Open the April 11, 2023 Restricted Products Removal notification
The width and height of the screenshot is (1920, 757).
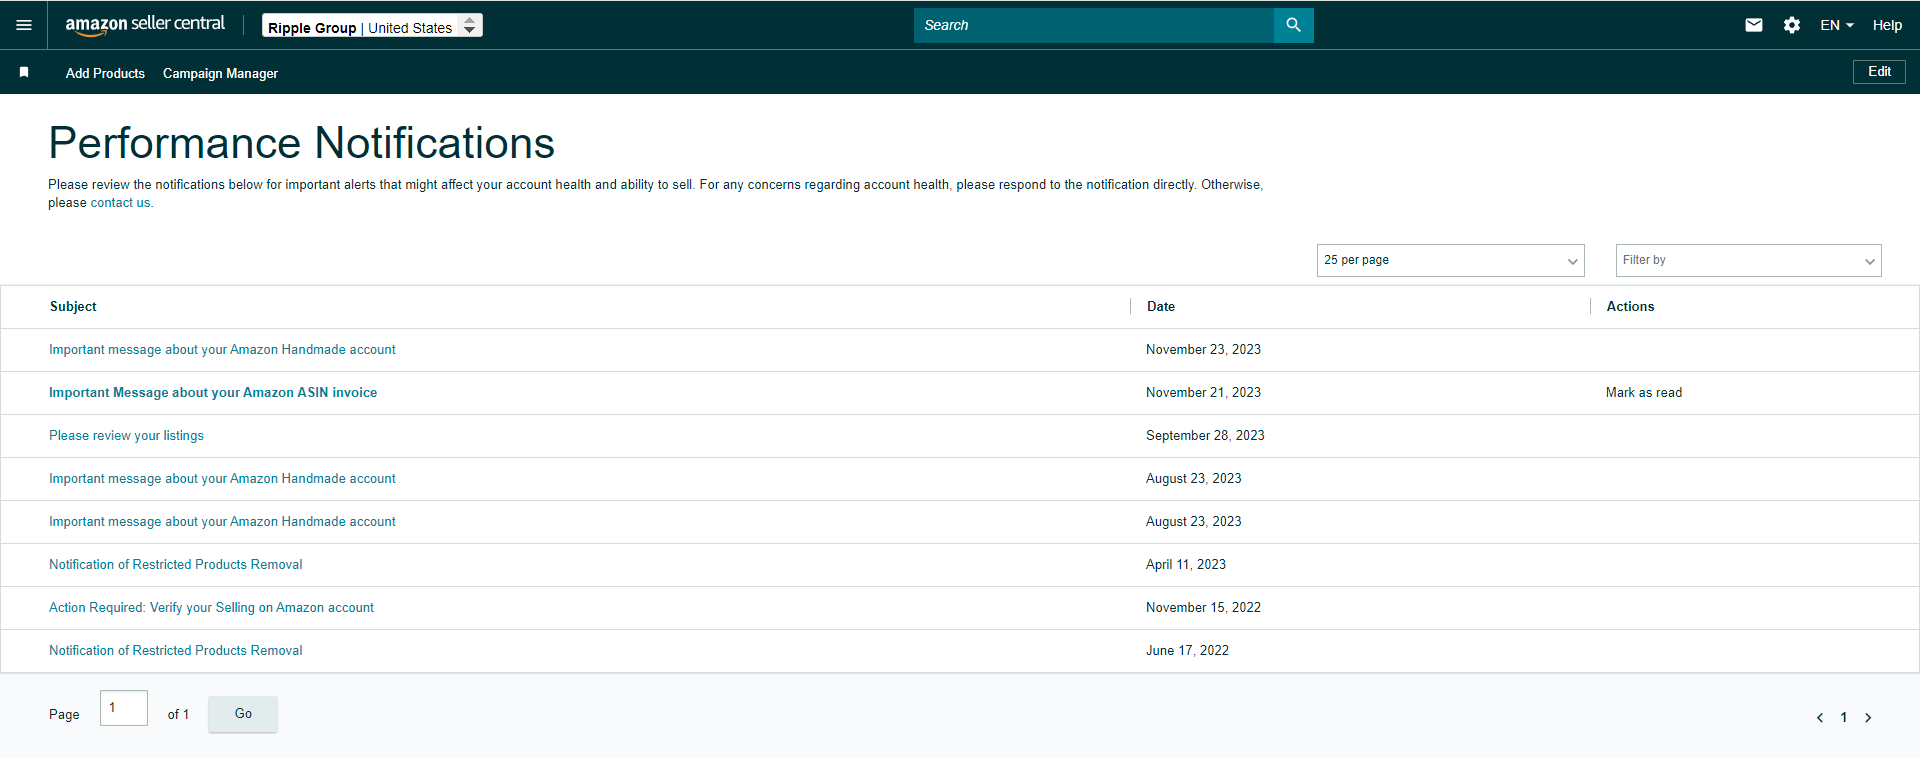[x=175, y=565]
